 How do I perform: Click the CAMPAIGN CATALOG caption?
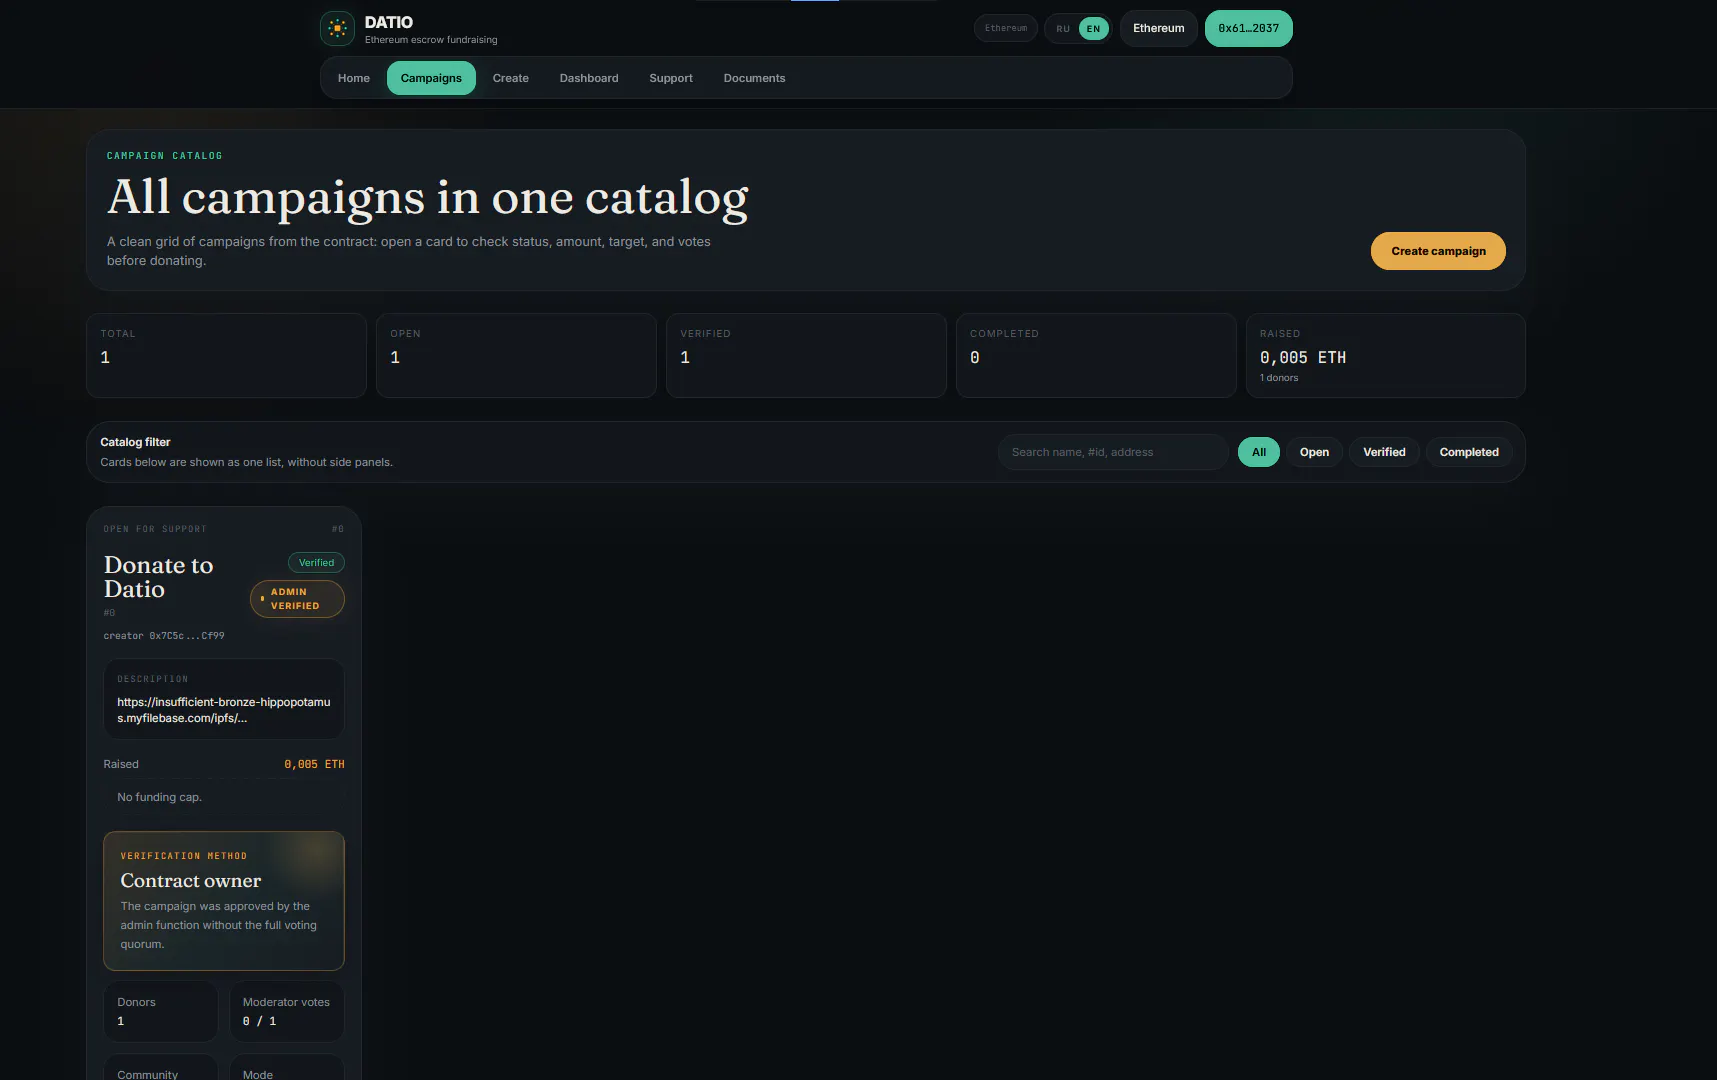(x=165, y=156)
